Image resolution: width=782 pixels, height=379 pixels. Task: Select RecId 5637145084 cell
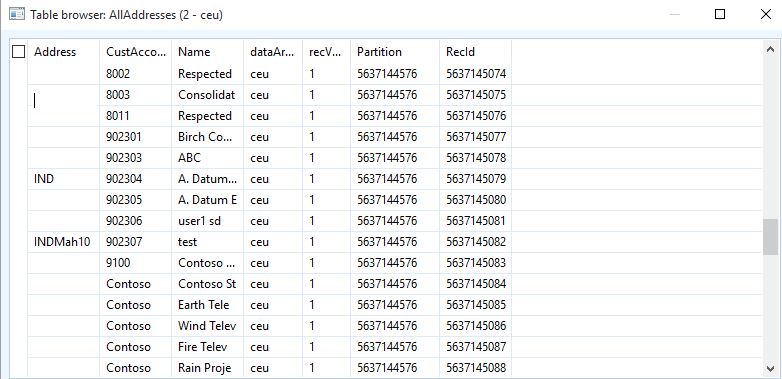[475, 284]
